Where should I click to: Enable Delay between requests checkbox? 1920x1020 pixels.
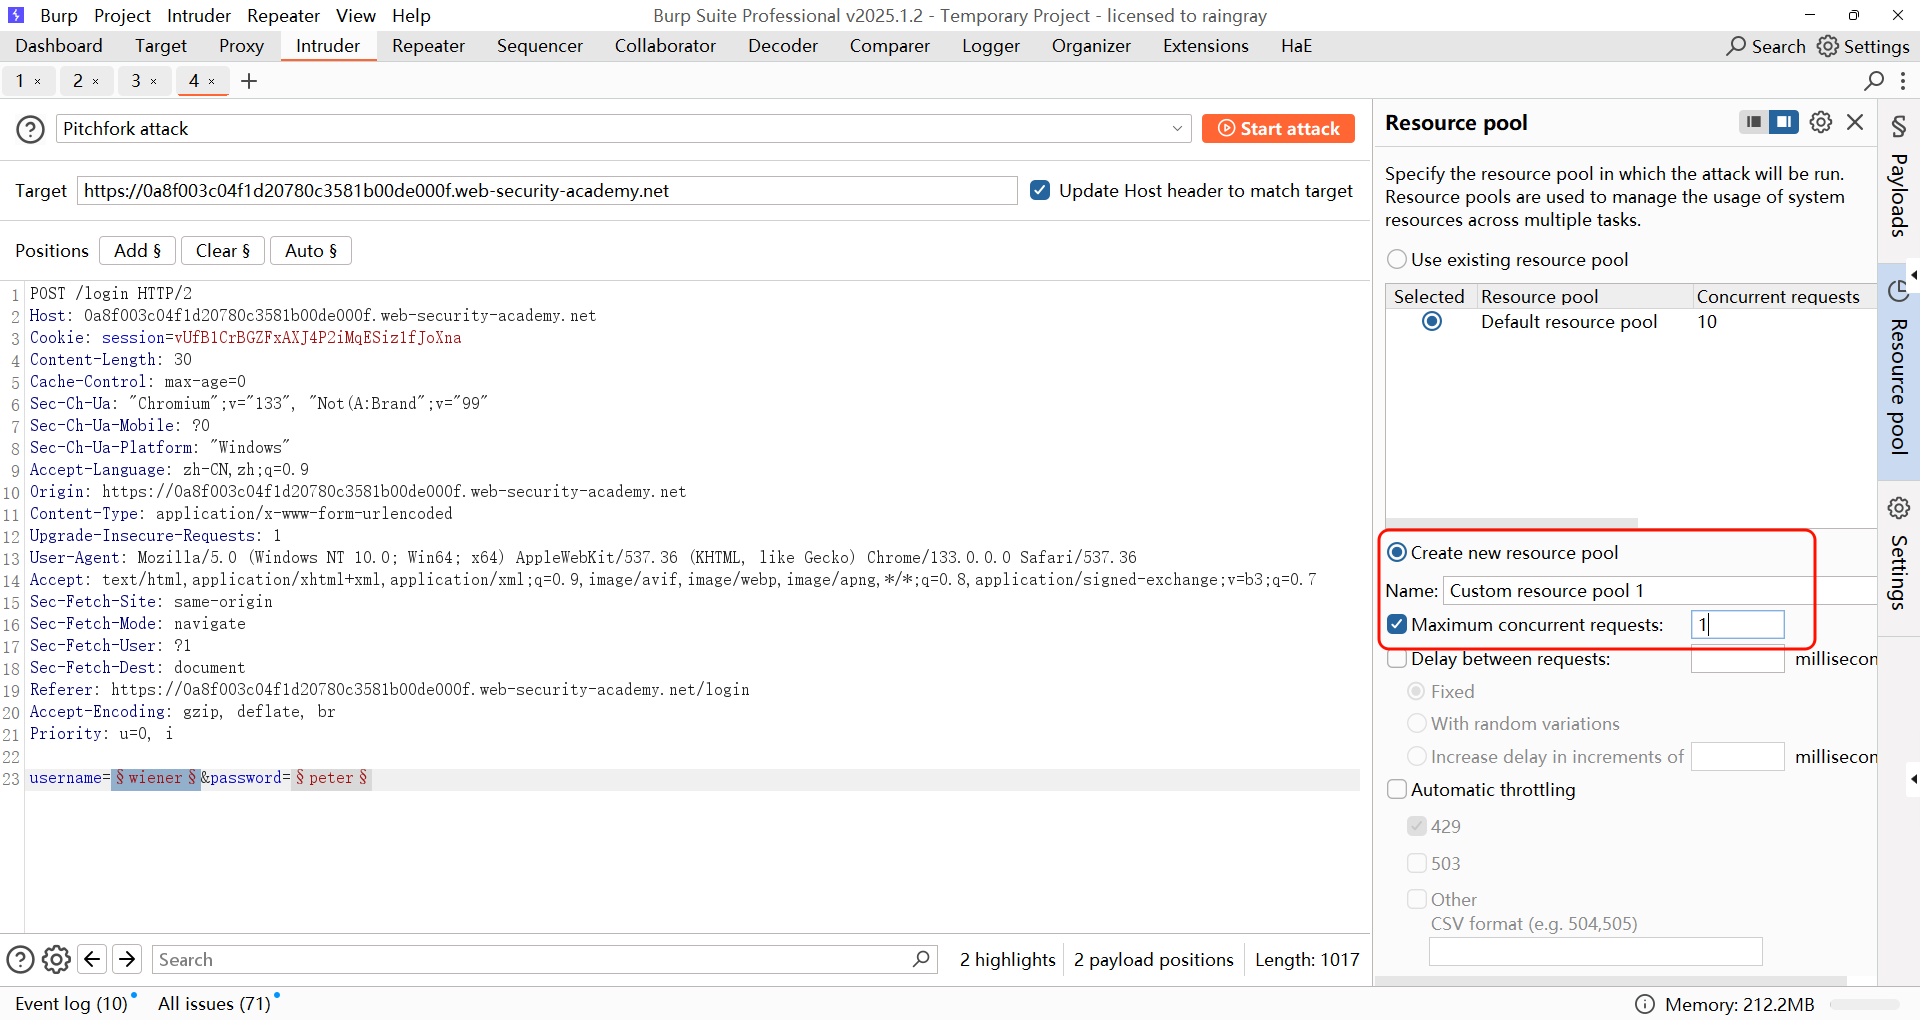(x=1397, y=659)
